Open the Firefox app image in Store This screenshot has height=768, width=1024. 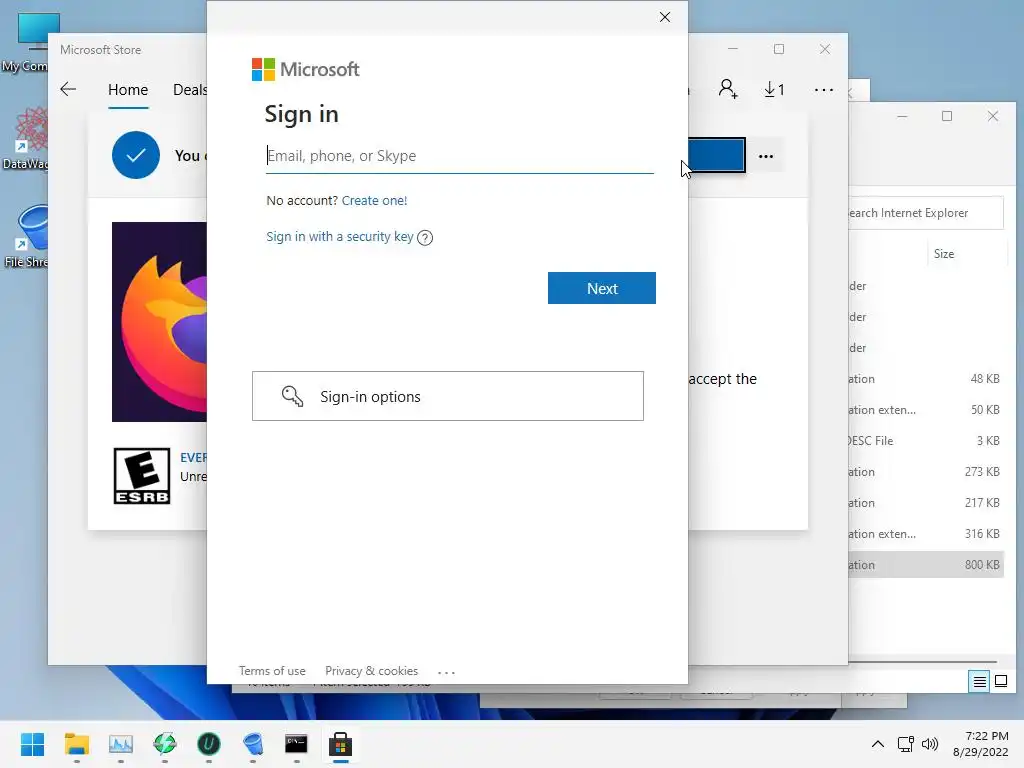click(x=159, y=322)
